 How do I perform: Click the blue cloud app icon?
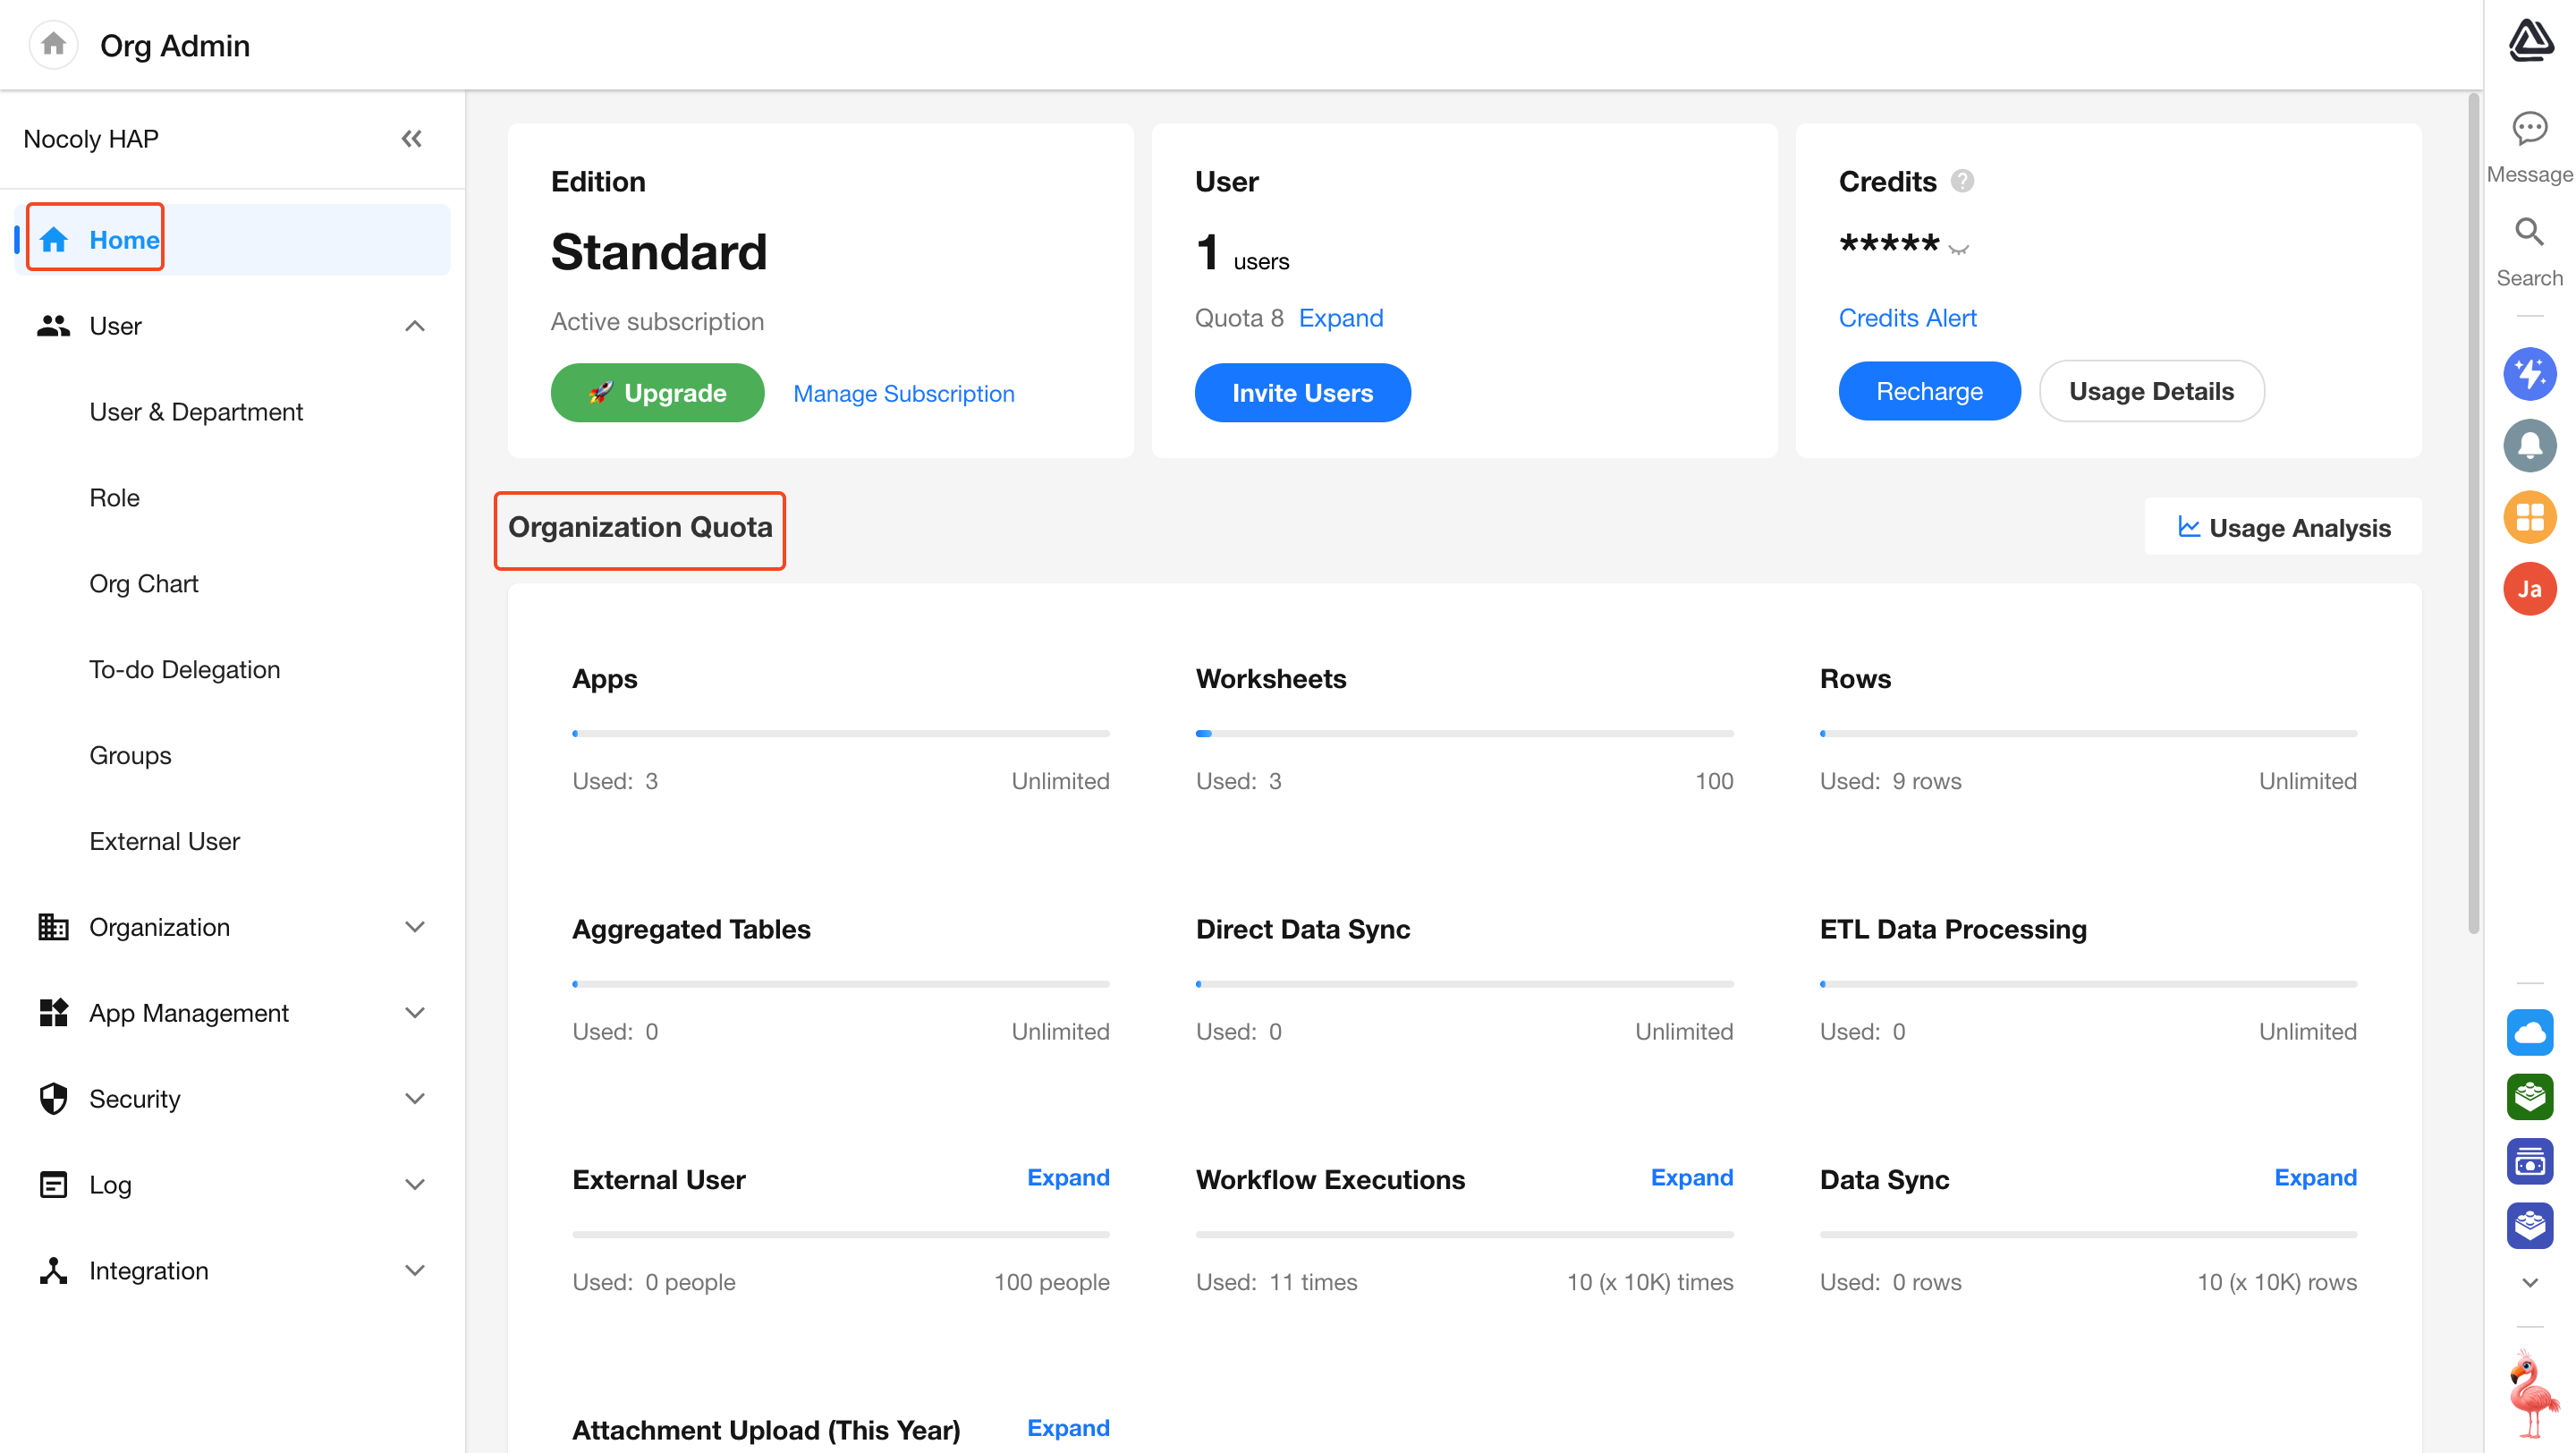[2529, 1032]
